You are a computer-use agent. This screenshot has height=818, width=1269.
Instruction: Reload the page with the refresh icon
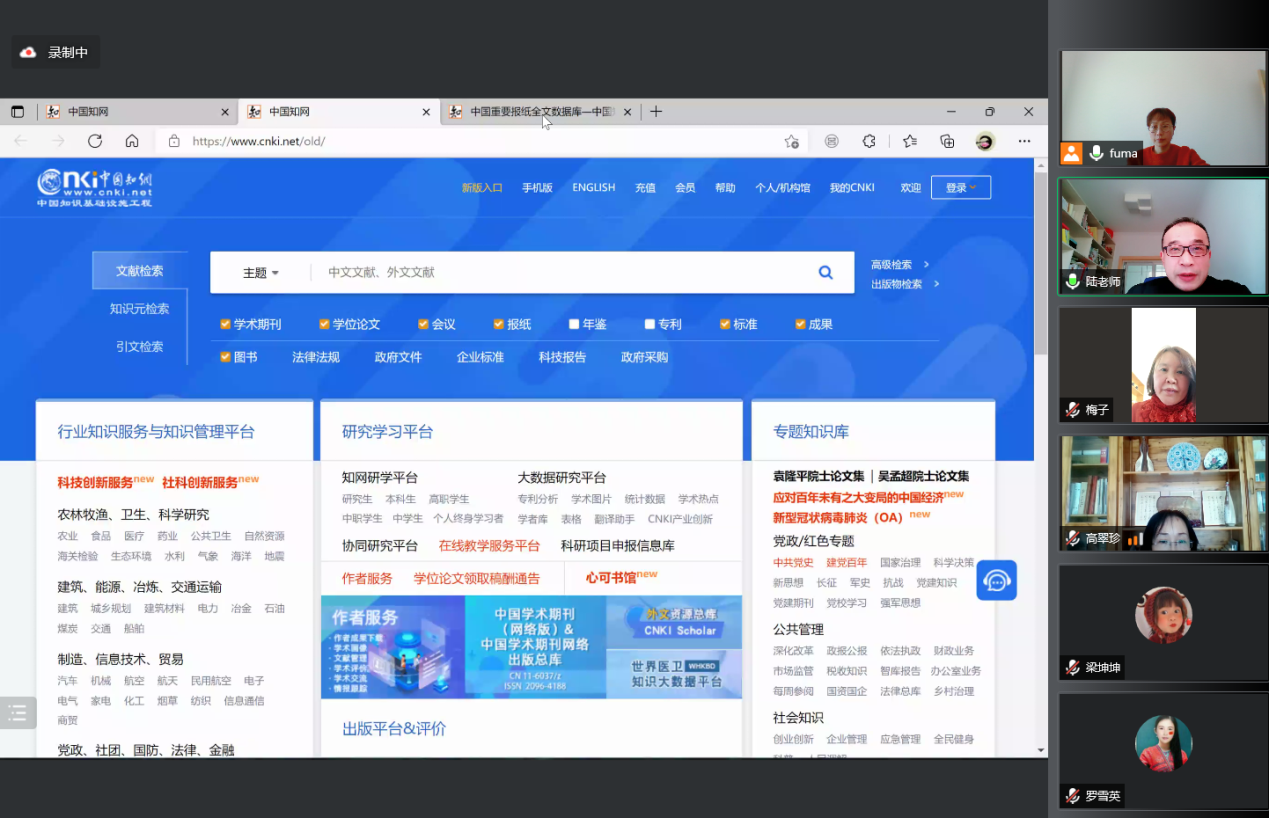tap(95, 141)
